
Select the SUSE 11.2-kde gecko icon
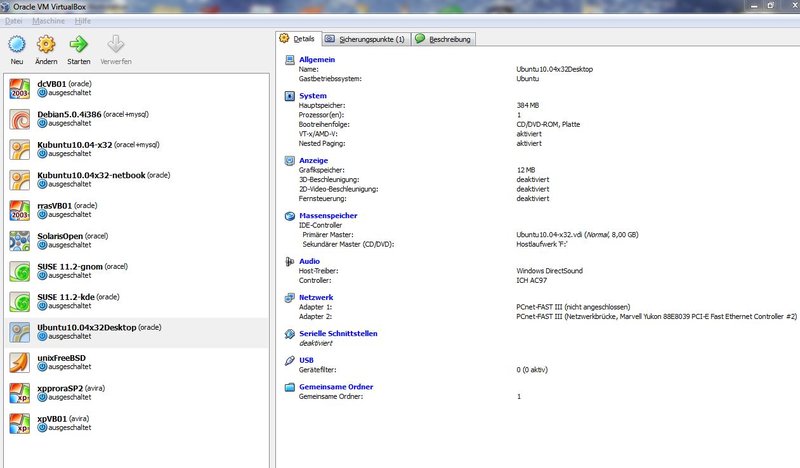(20, 302)
